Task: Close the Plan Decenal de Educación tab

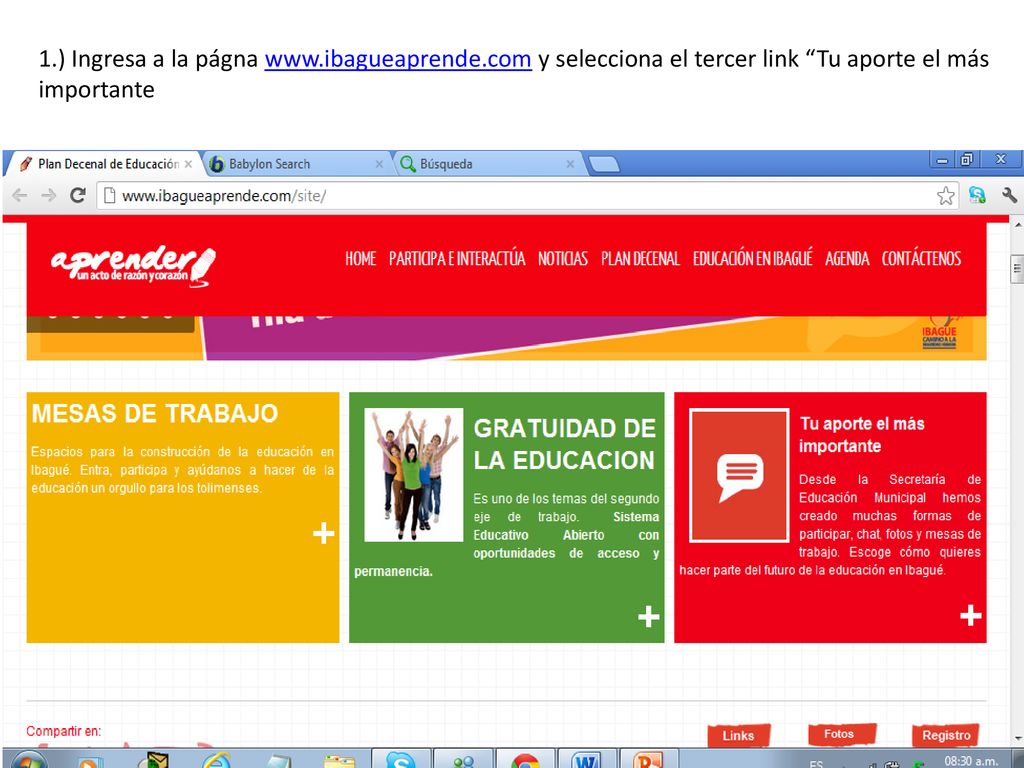Action: tap(188, 165)
